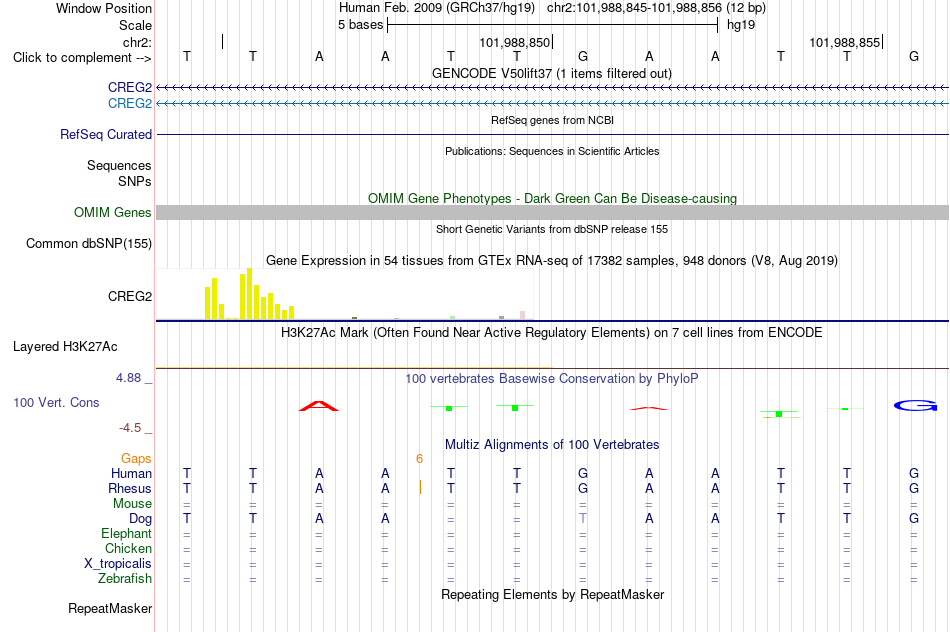Viewport: 950px width, 632px height.
Task: Select the 'Elephant' species label
Action: [126, 533]
